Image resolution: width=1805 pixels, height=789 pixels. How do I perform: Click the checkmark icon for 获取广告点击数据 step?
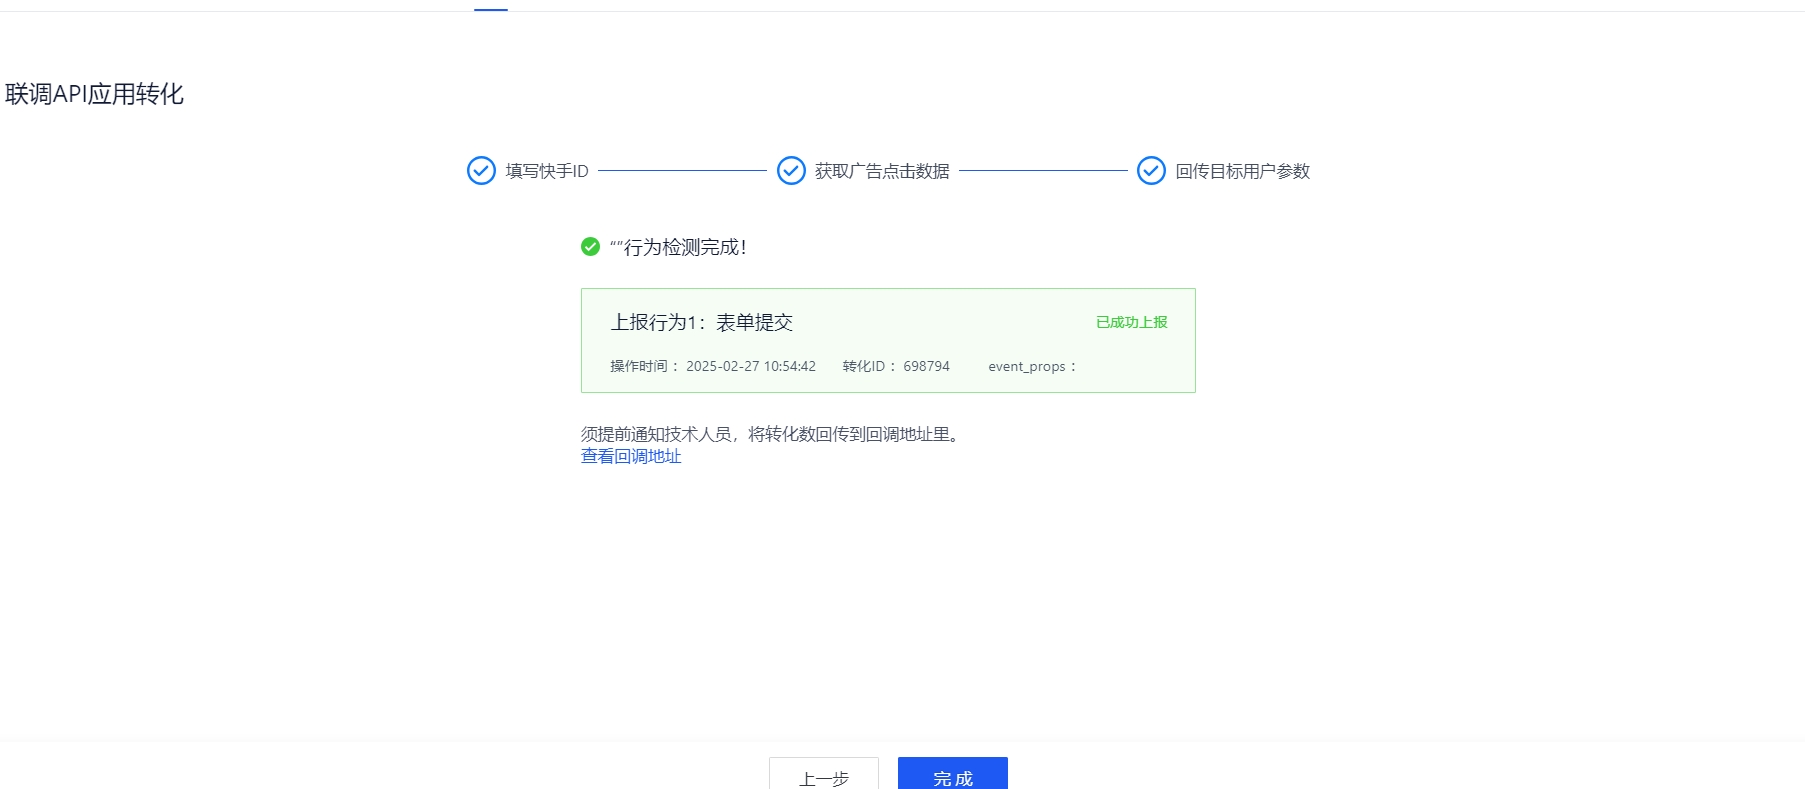pos(791,171)
